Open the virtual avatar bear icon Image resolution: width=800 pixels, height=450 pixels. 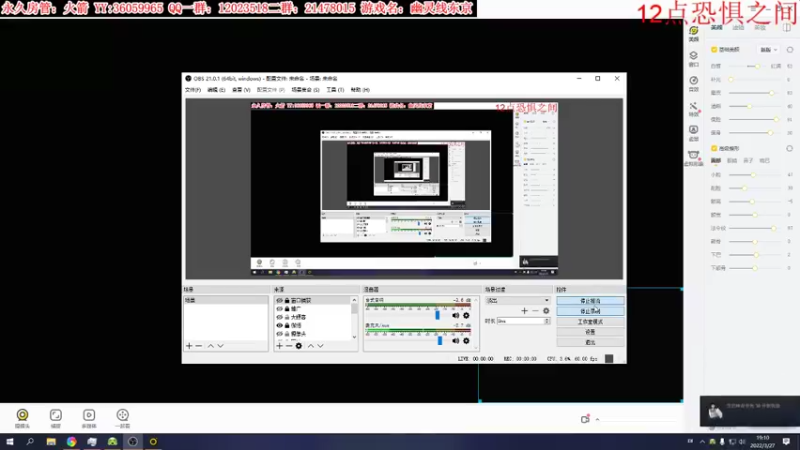[693, 158]
